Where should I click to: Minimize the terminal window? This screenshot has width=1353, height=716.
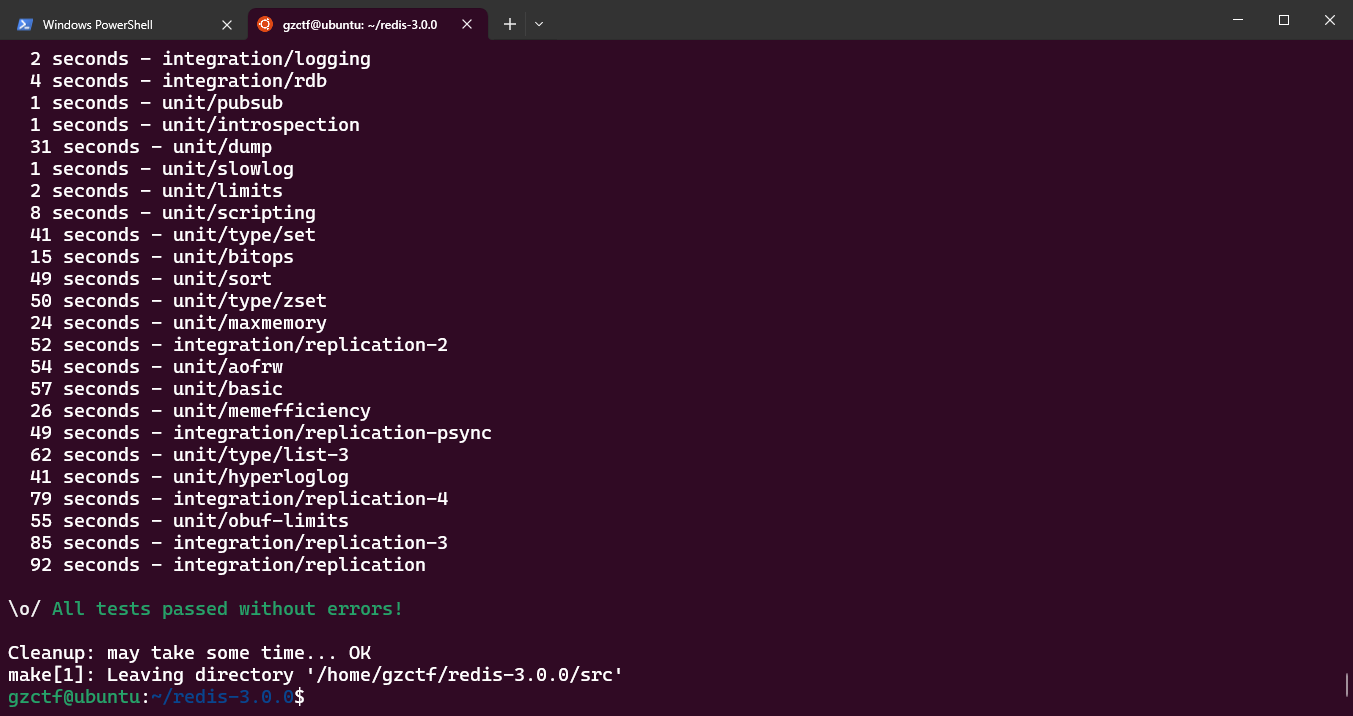[1238, 20]
